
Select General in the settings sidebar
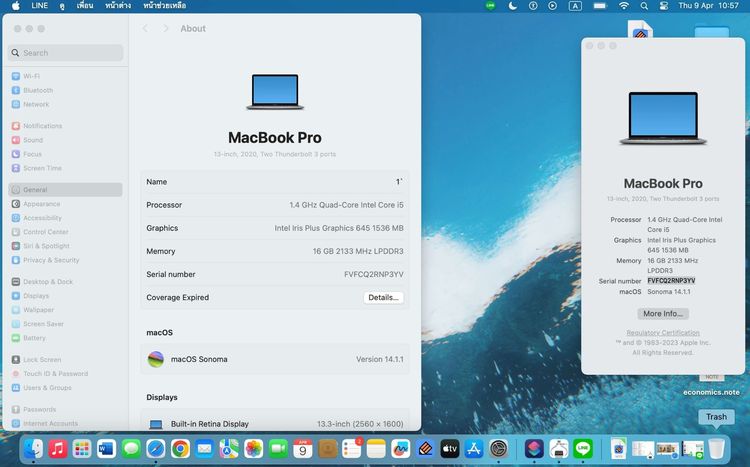point(65,189)
